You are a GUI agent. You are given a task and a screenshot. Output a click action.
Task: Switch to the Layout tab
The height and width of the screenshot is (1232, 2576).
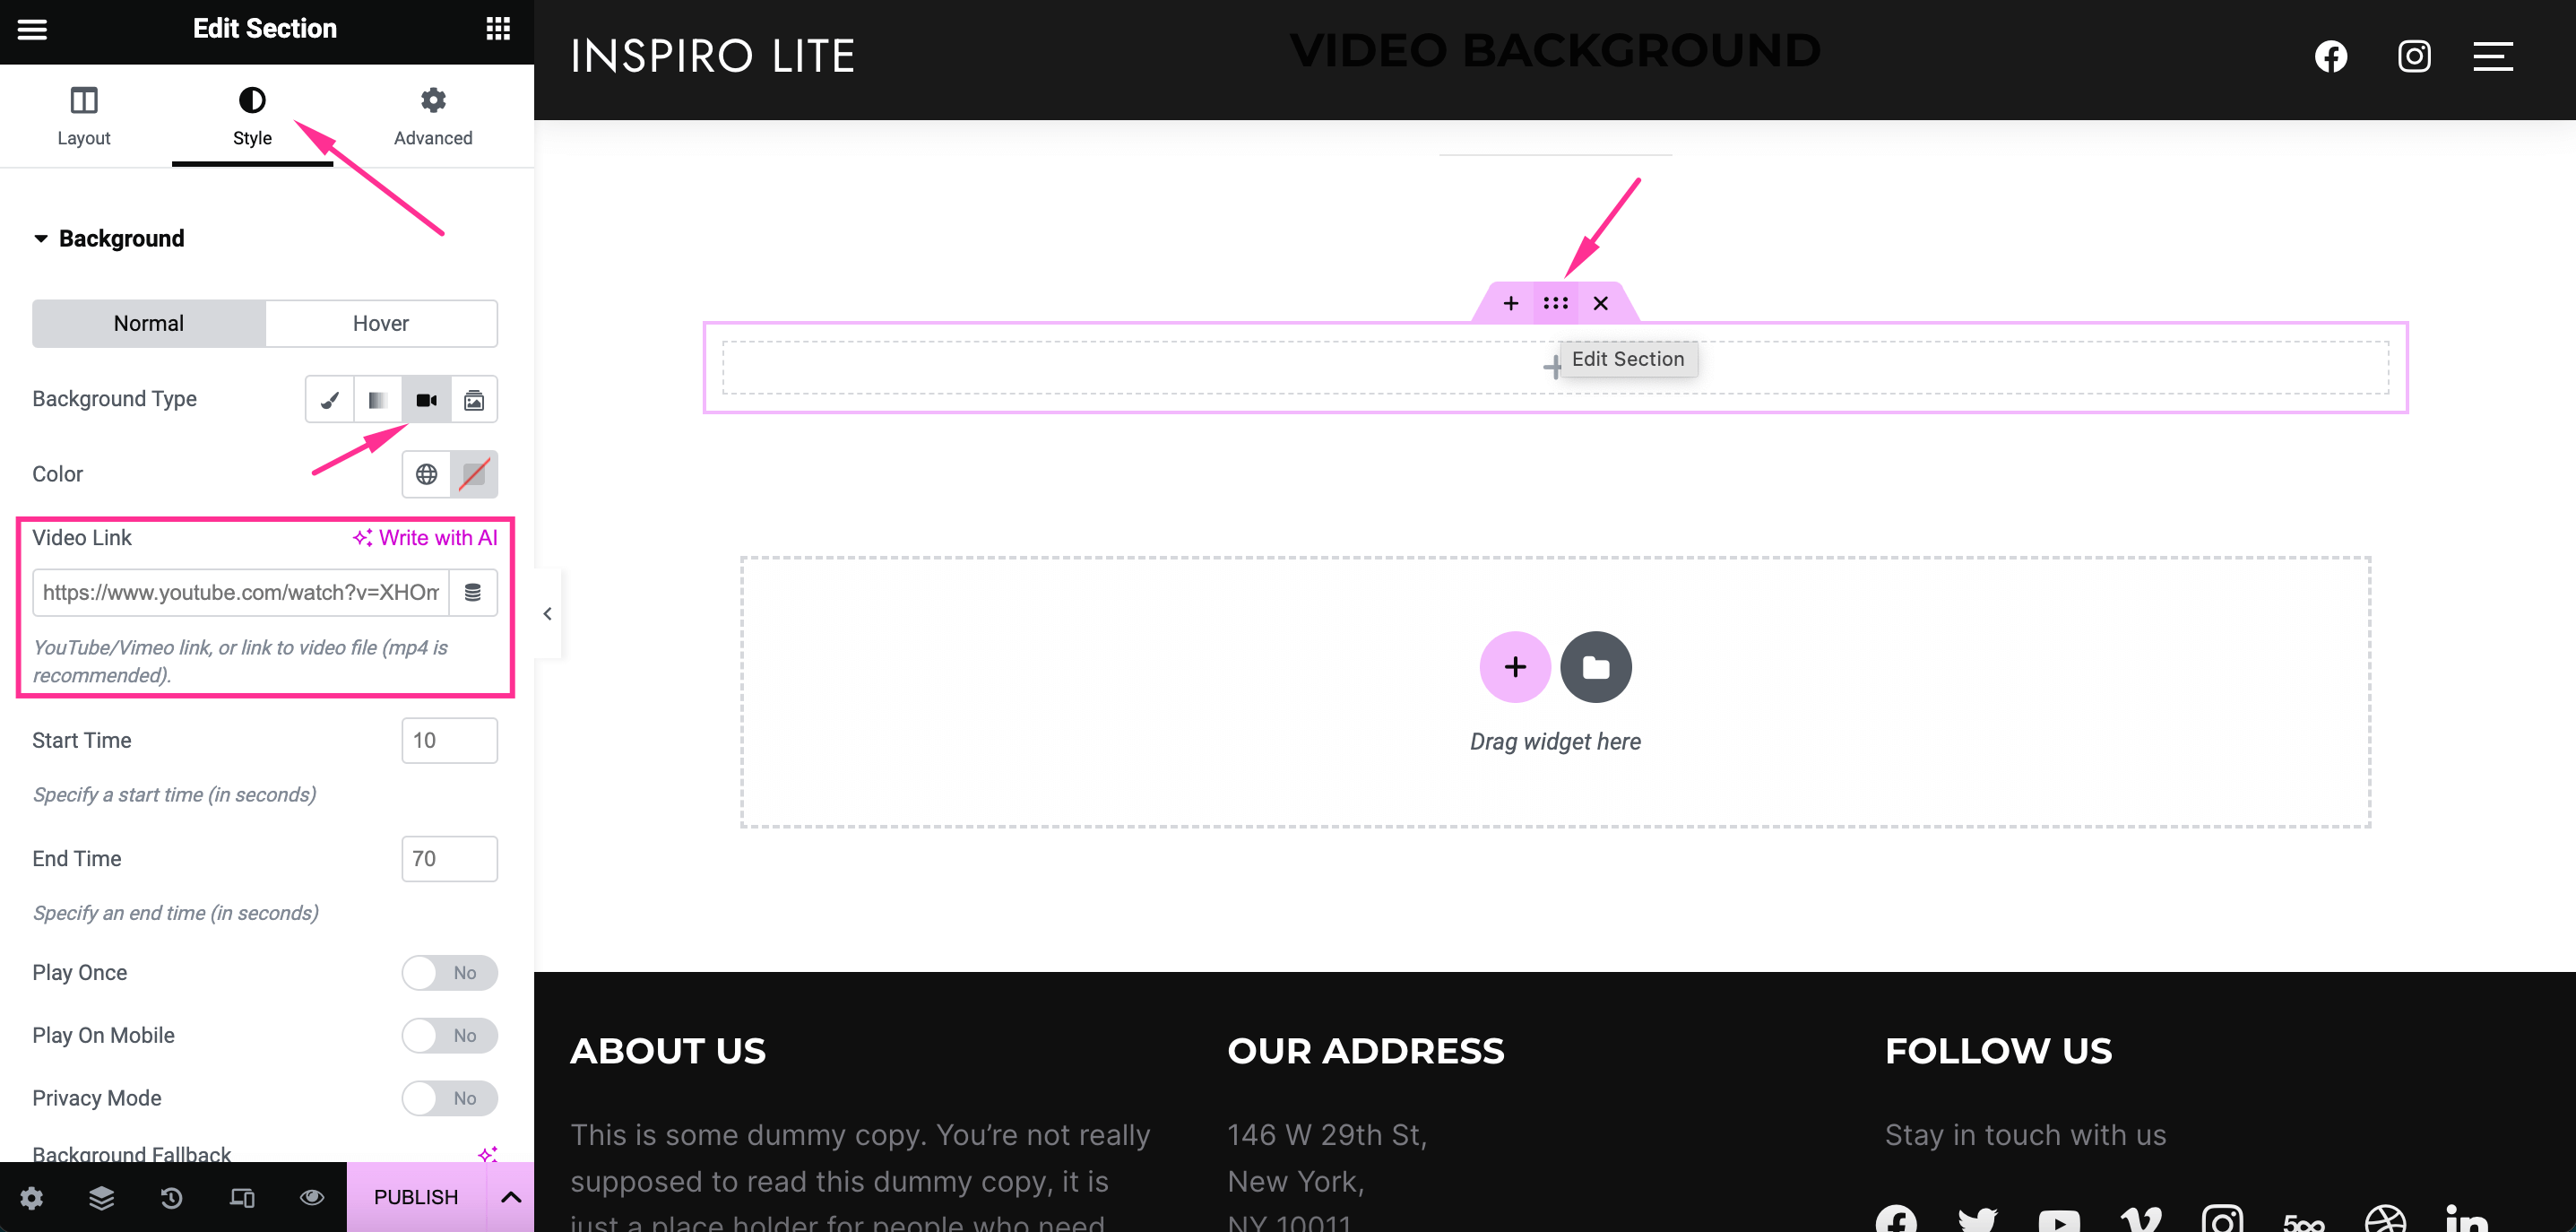coord(83,113)
